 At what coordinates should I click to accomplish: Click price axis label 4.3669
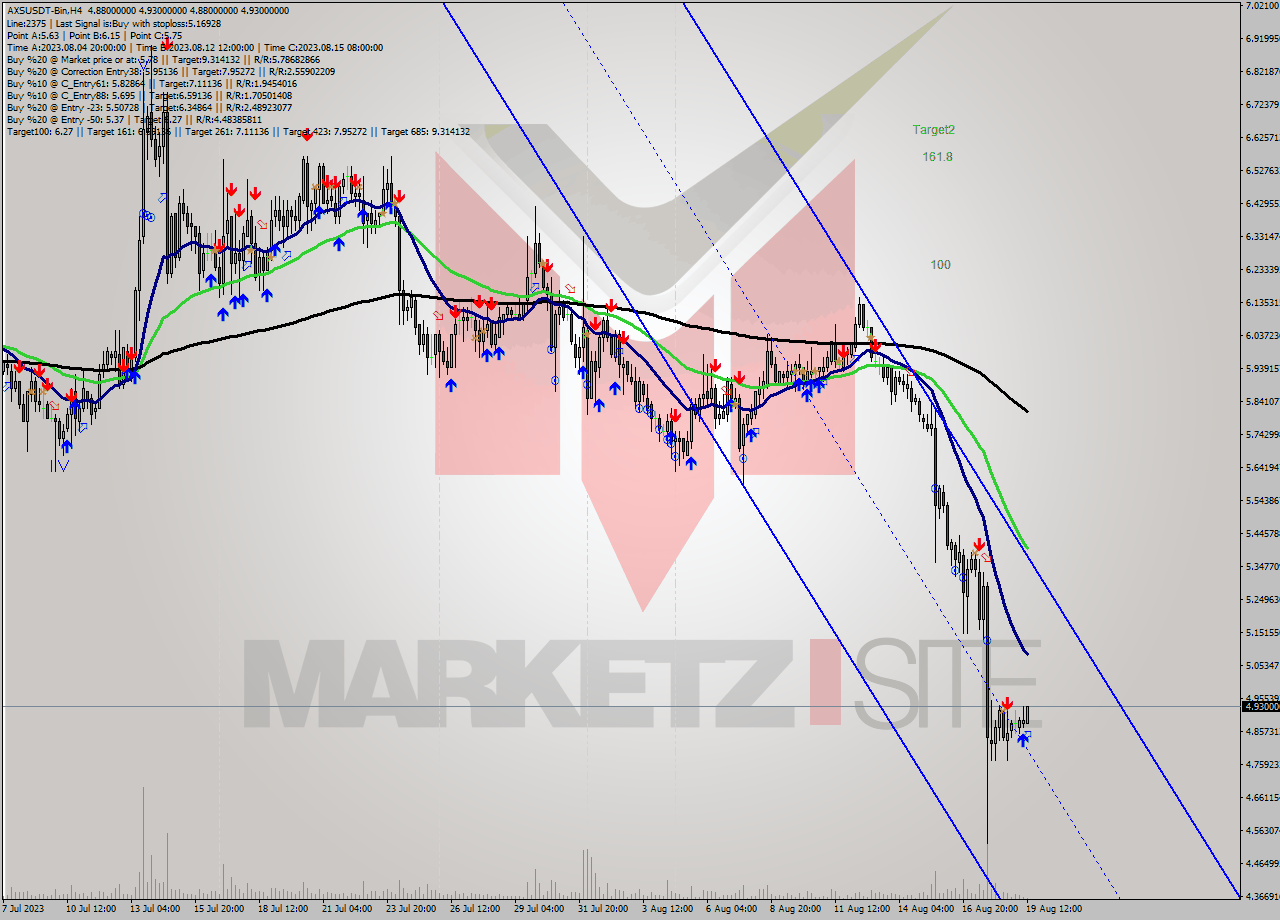tap(1262, 896)
